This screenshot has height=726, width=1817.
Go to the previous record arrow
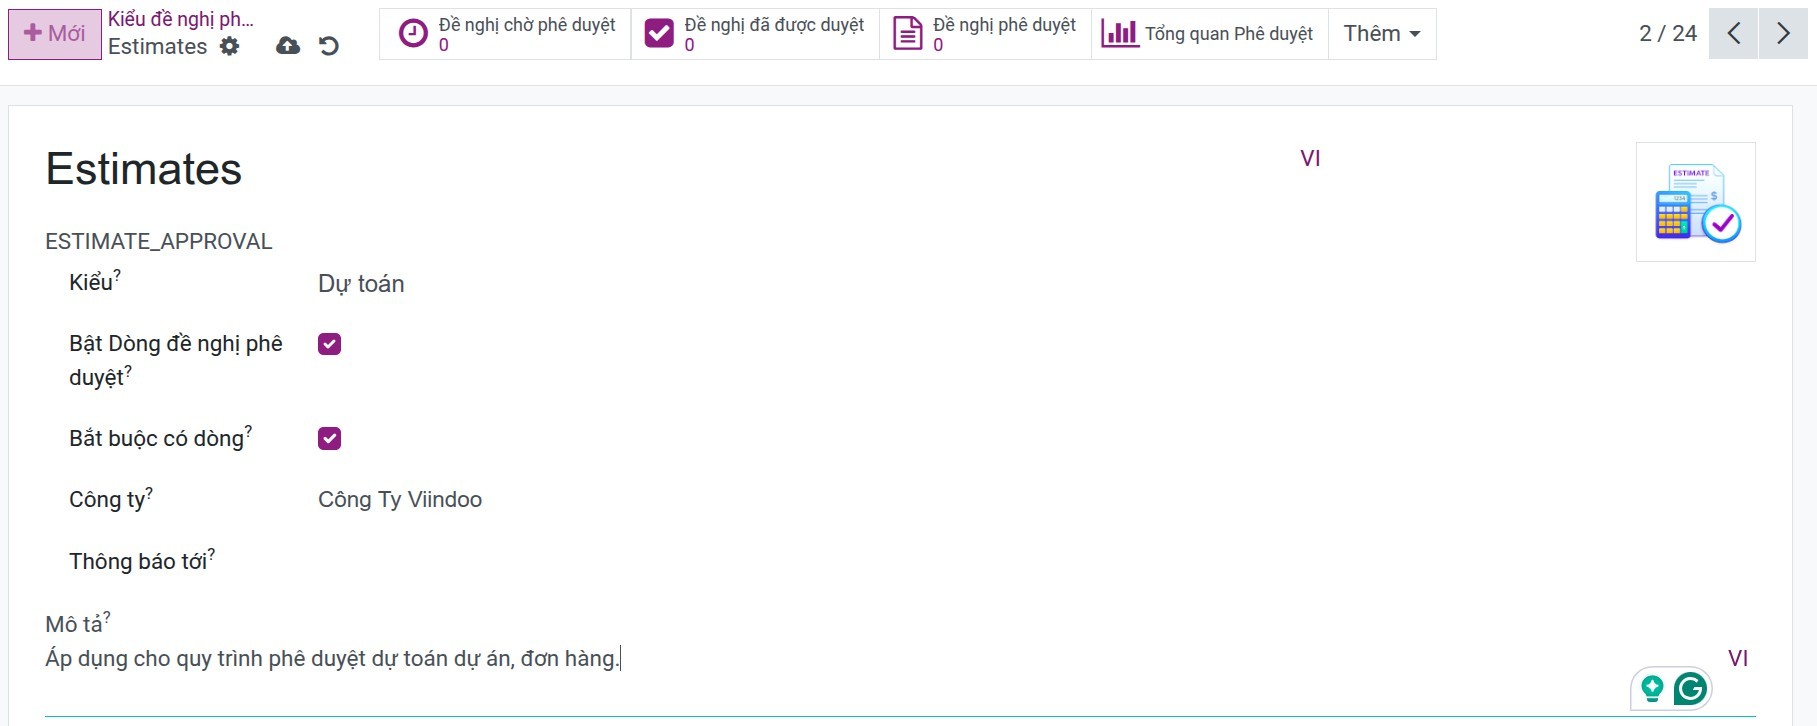(x=1734, y=33)
